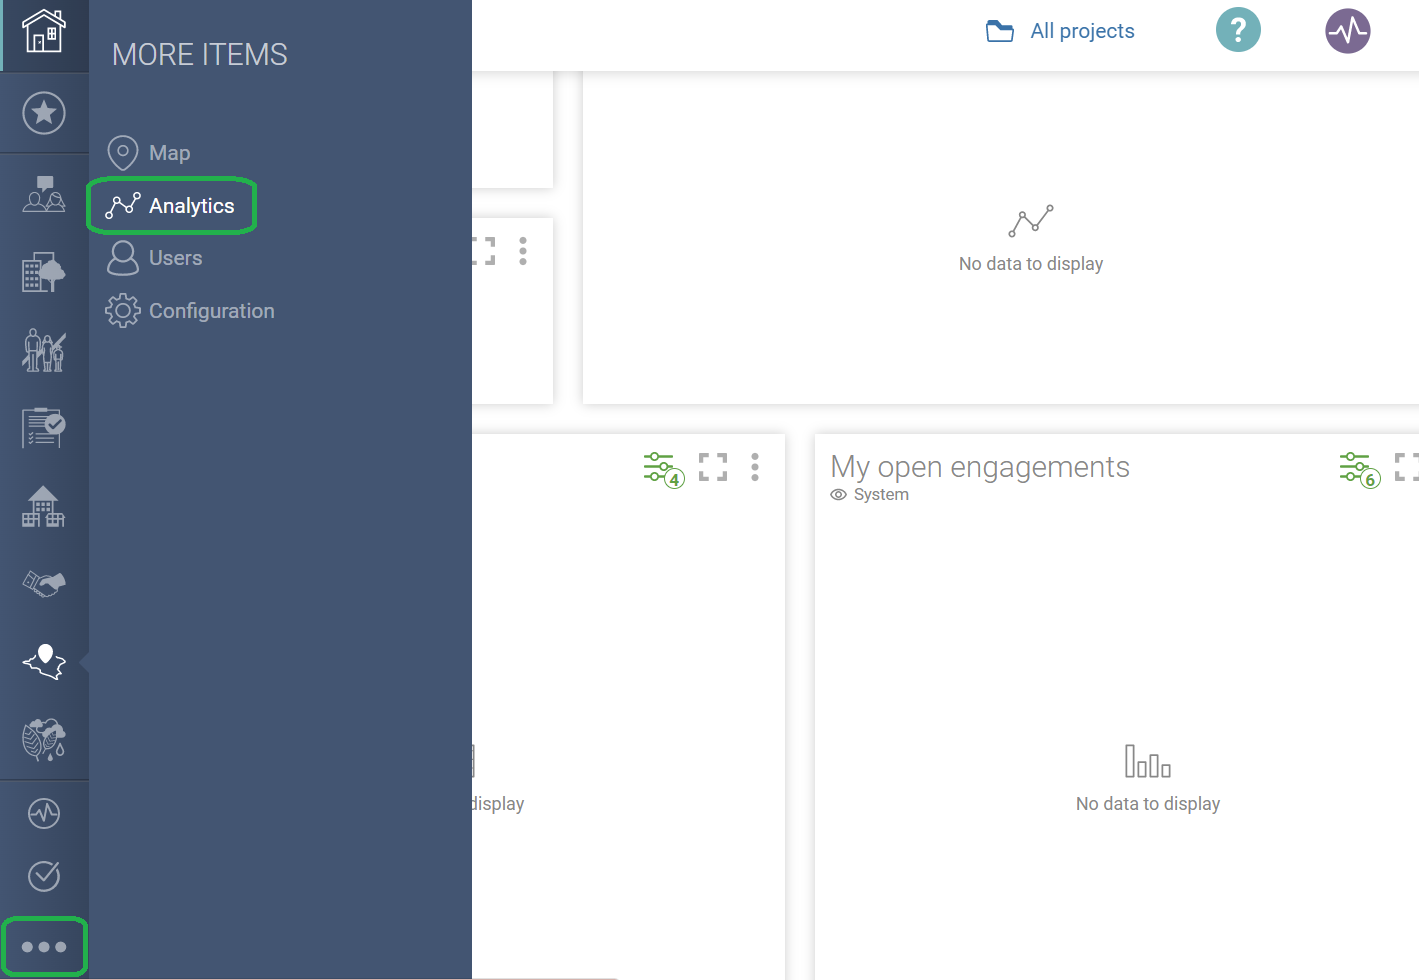Open the family people sidebar module

[44, 351]
